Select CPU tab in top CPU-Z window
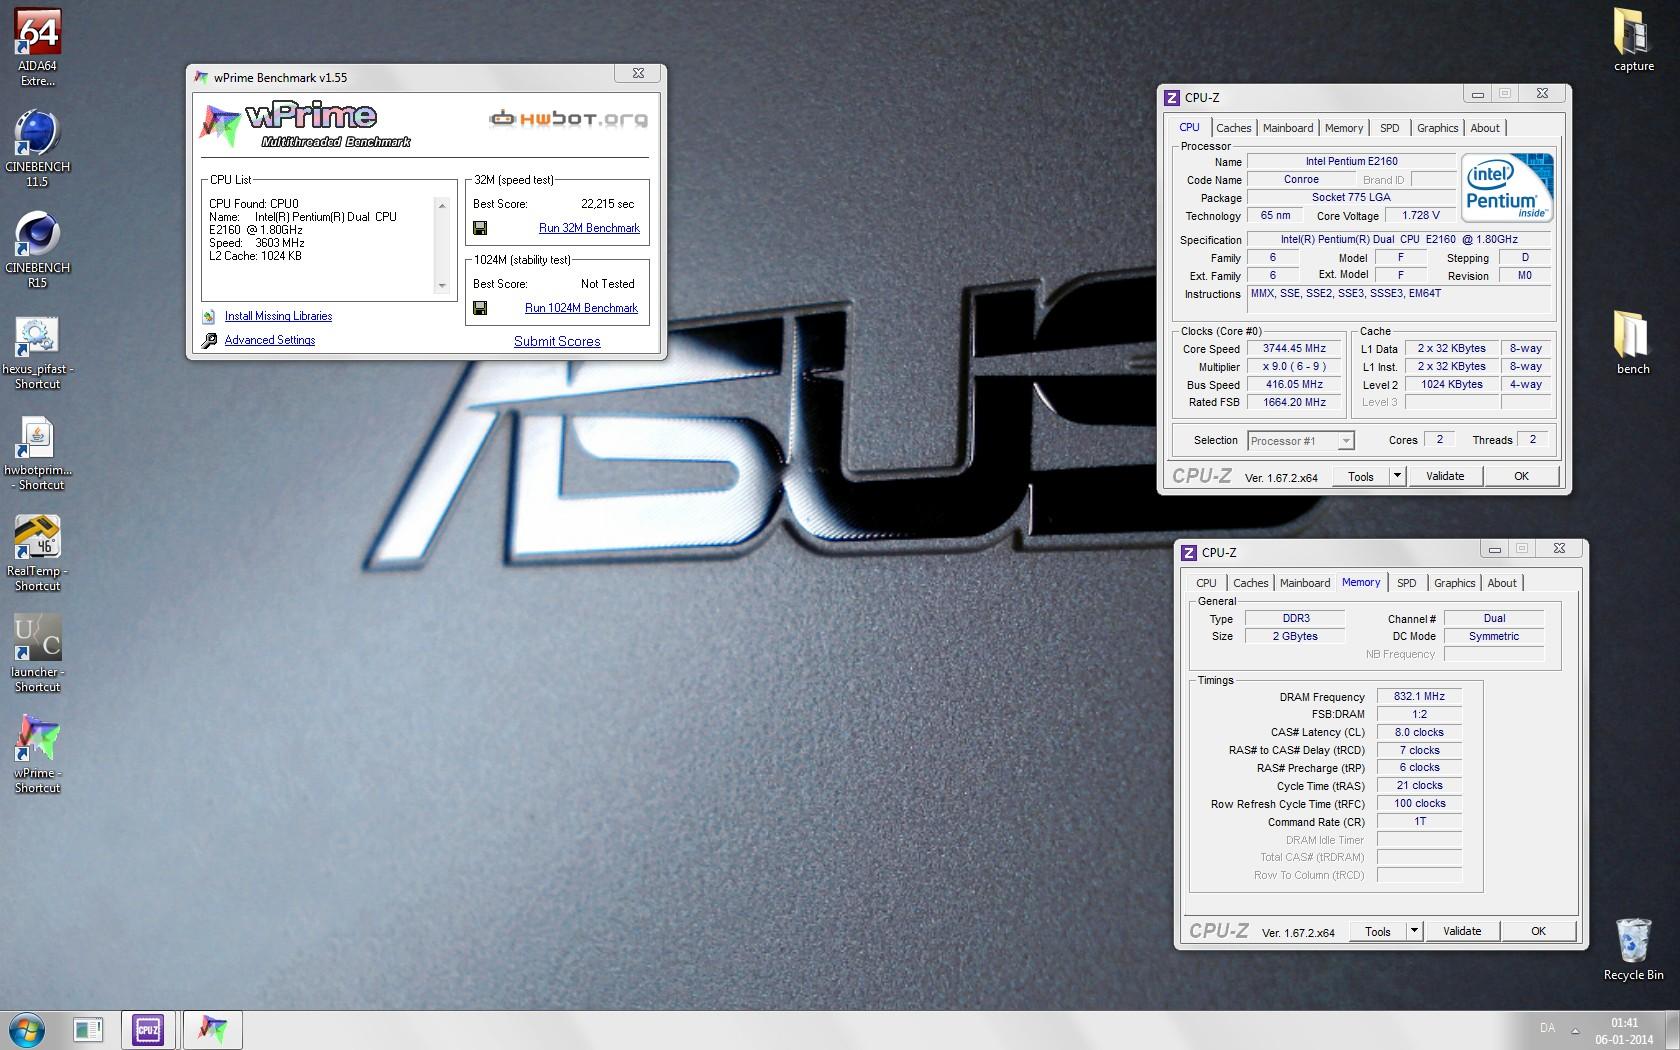This screenshot has width=1680, height=1050. (x=1189, y=127)
